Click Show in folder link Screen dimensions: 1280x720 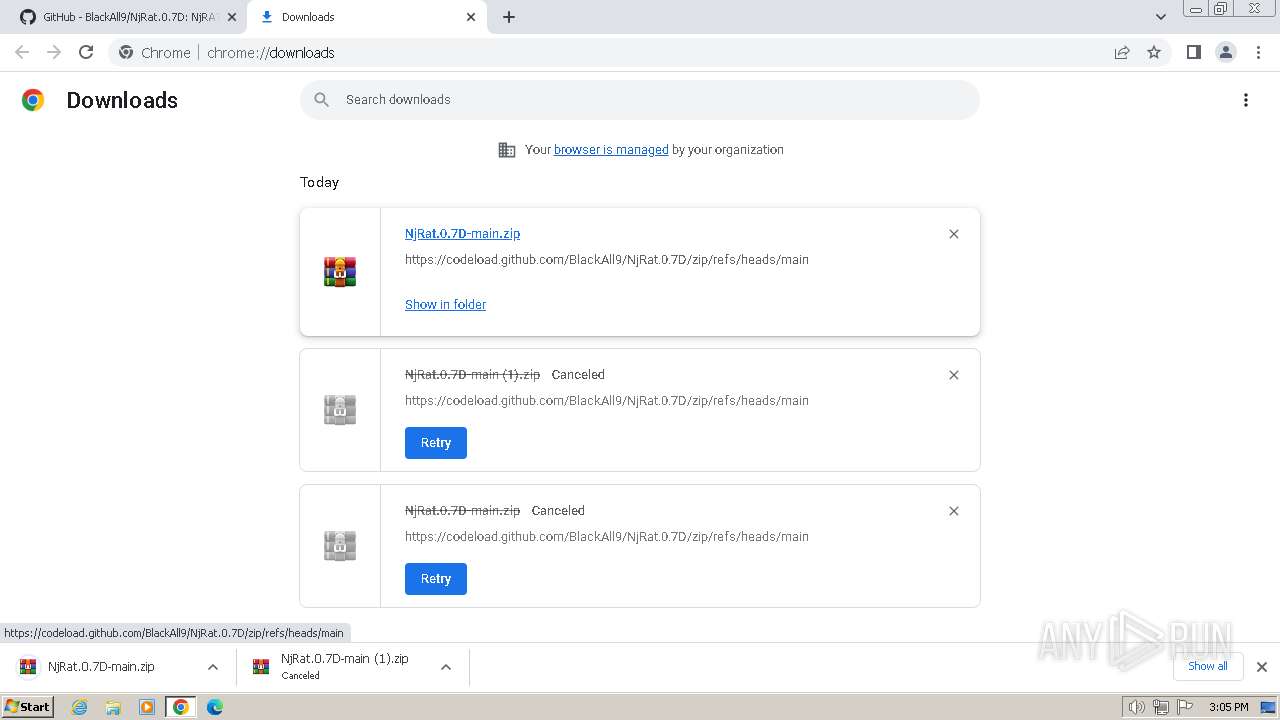click(445, 304)
